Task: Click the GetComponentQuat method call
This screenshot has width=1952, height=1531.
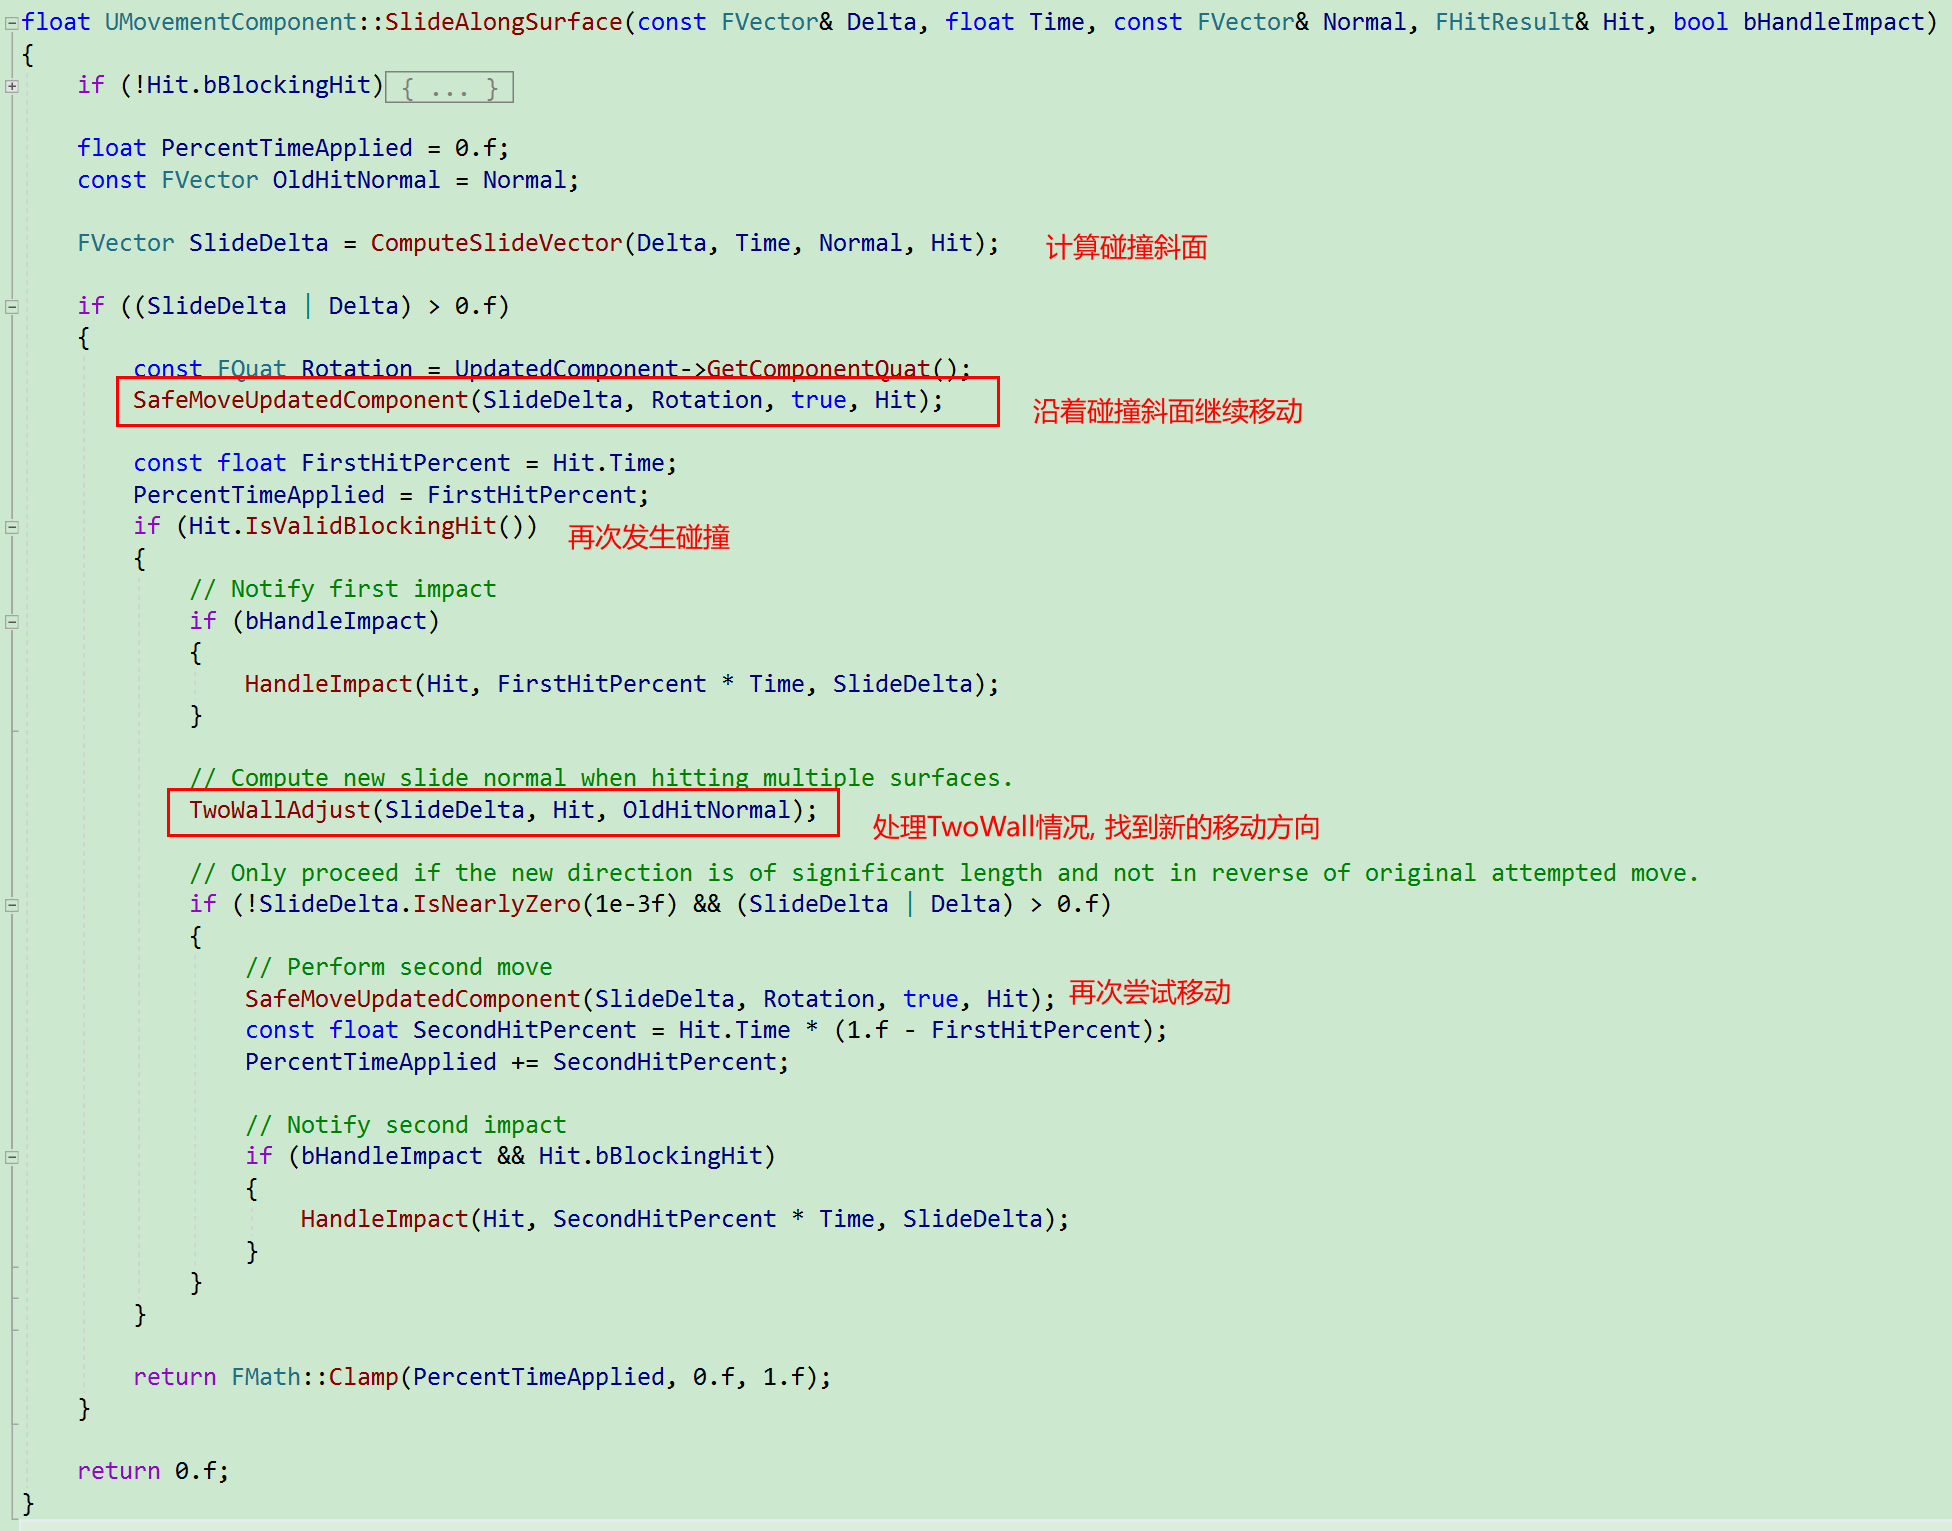Action: click(x=818, y=368)
